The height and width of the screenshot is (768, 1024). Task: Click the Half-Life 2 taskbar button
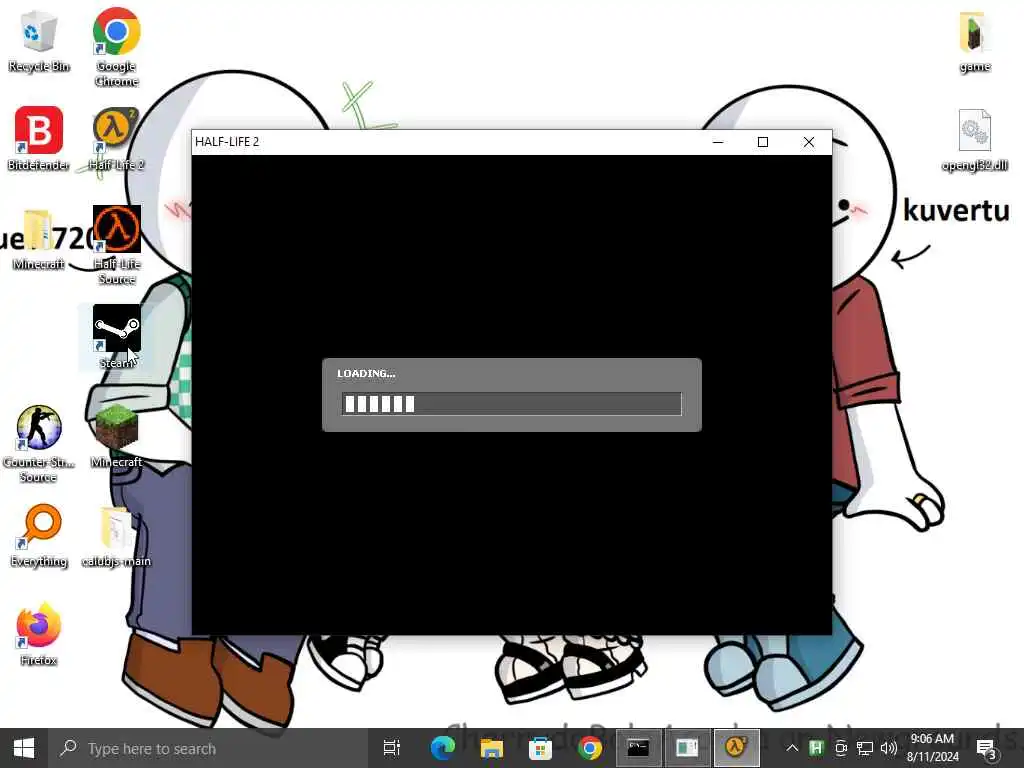click(736, 748)
